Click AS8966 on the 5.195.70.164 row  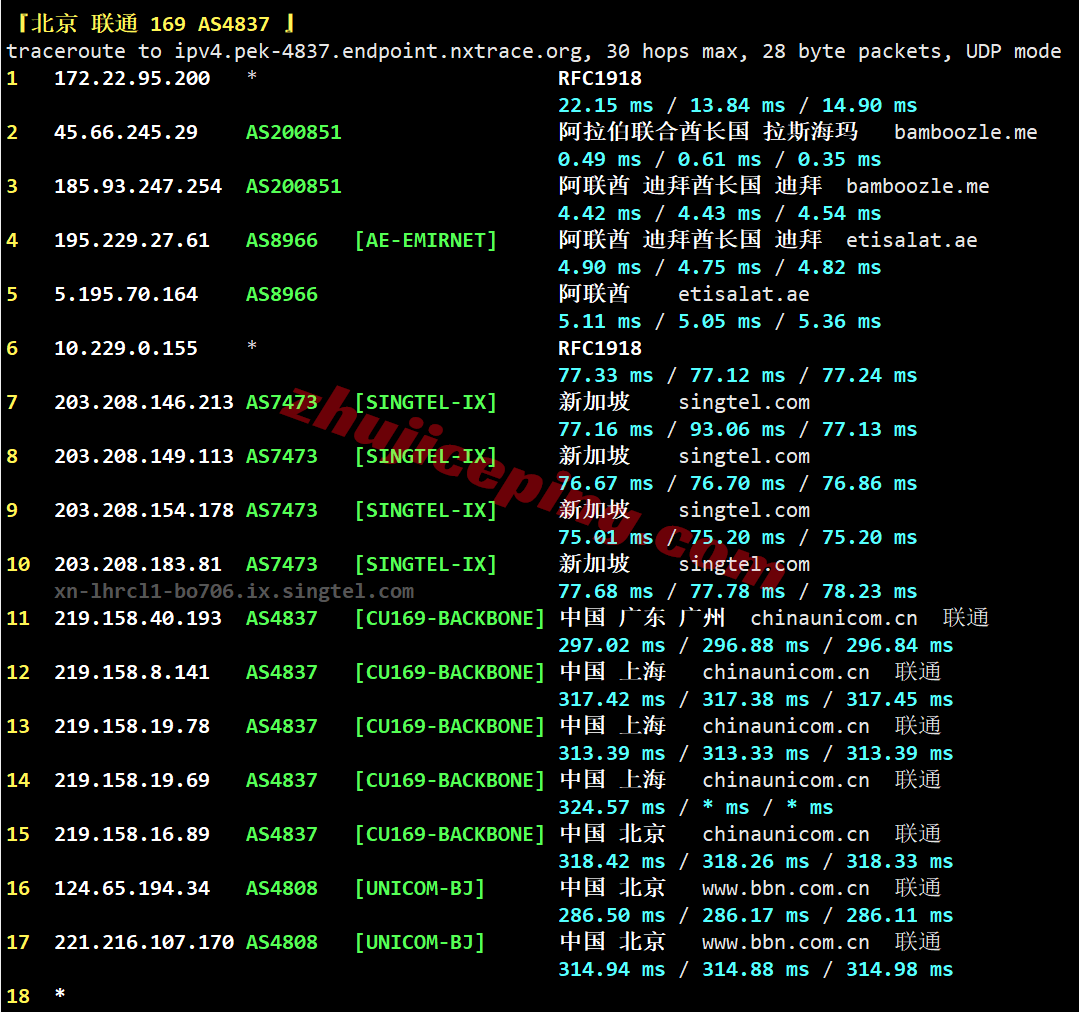[x=282, y=294]
